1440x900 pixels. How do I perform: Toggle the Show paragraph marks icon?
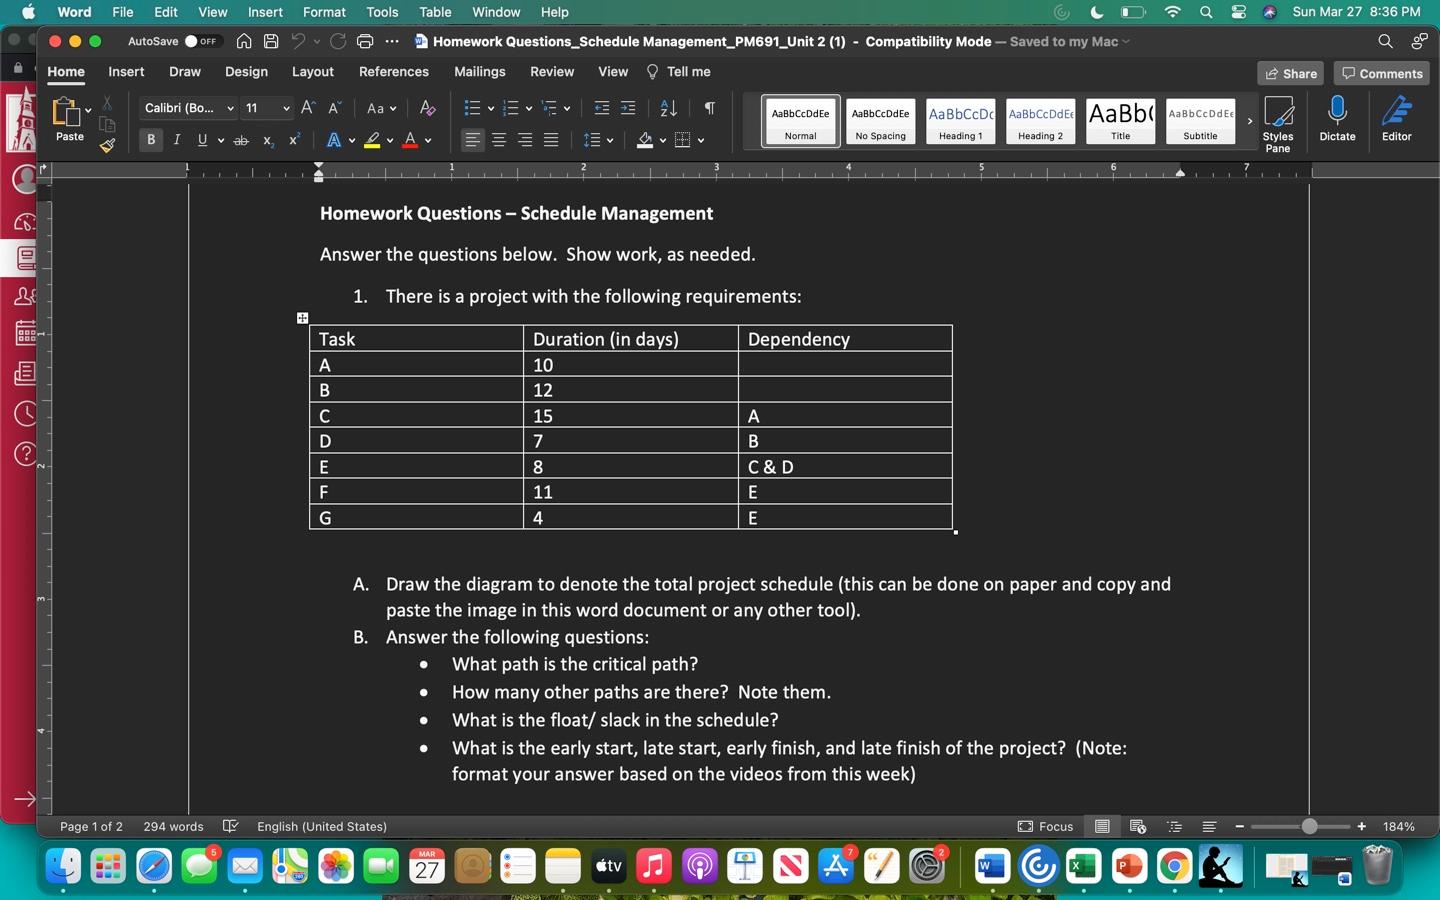[x=710, y=107]
